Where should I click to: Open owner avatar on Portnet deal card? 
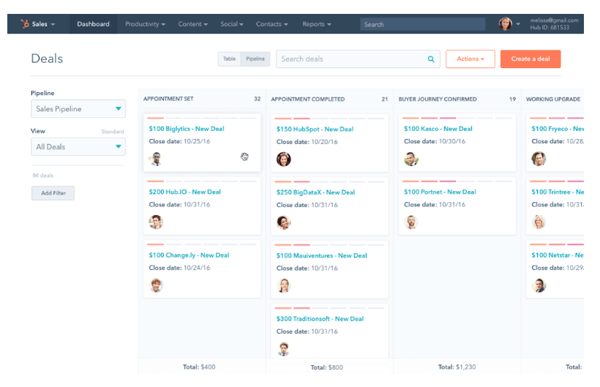point(411,222)
